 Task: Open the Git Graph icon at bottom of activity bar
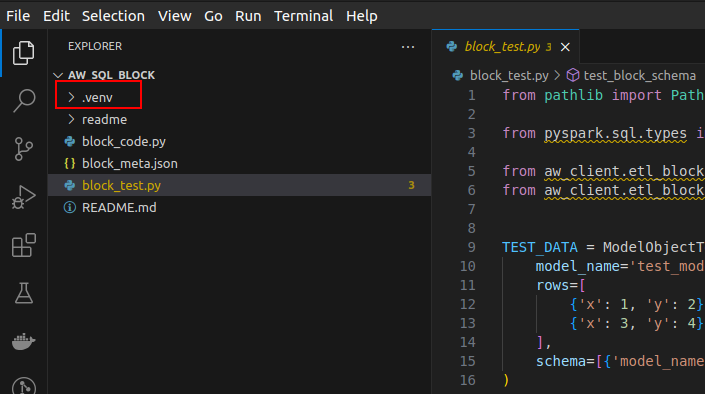(23, 386)
